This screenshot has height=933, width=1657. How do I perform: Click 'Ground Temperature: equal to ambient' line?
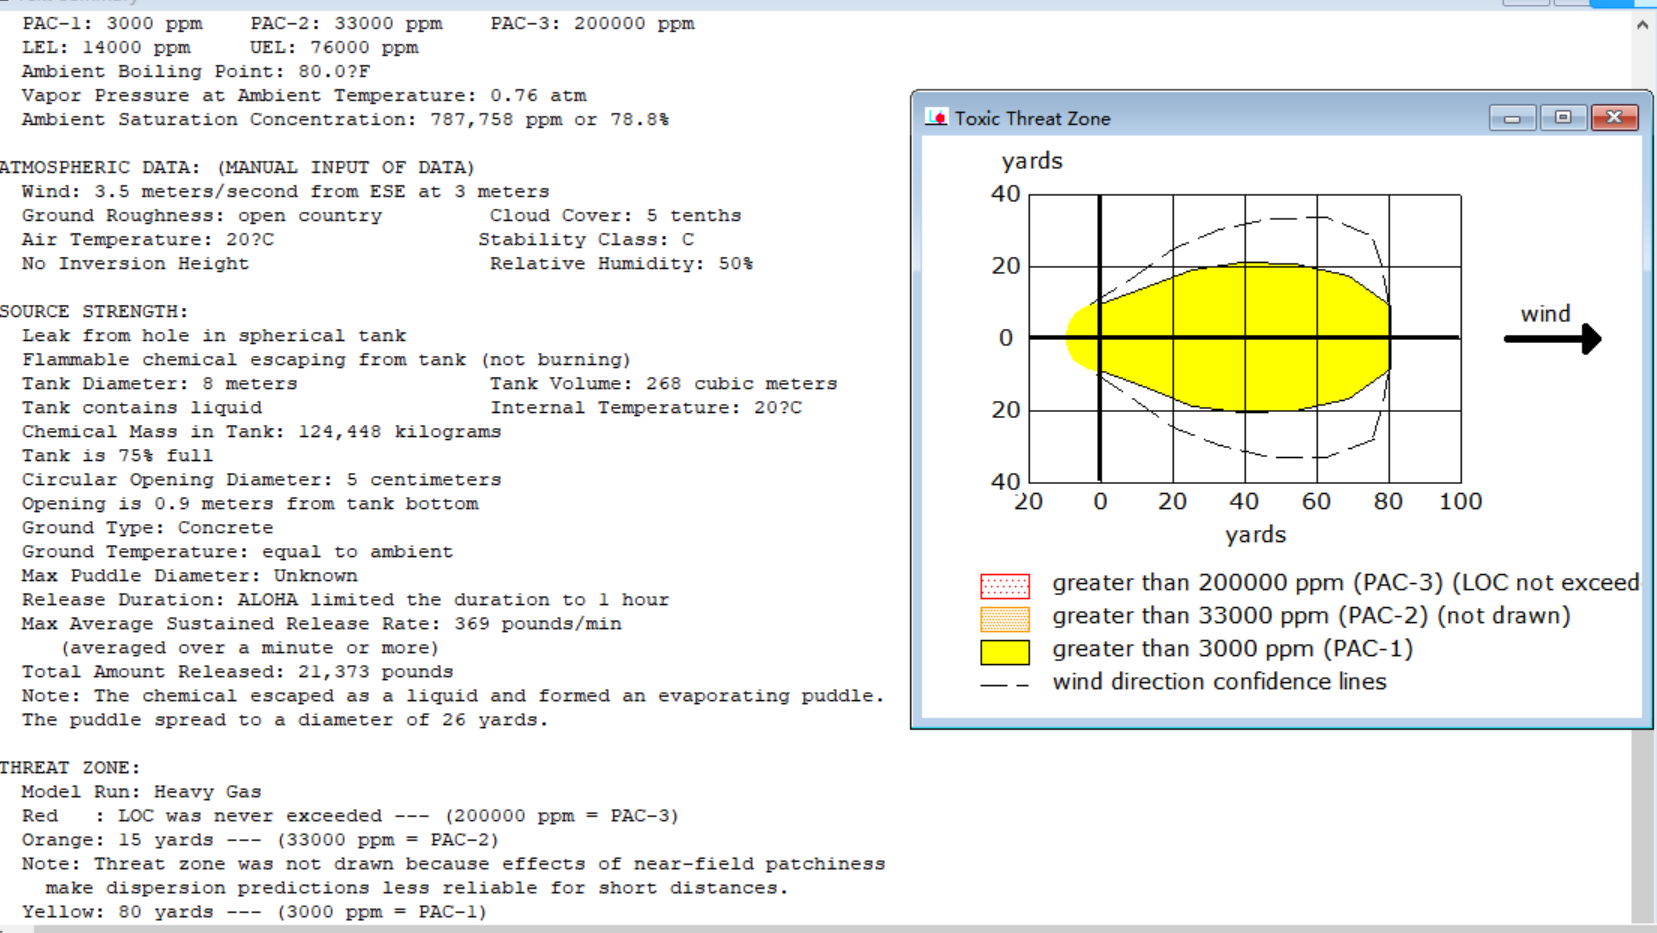coord(238,551)
